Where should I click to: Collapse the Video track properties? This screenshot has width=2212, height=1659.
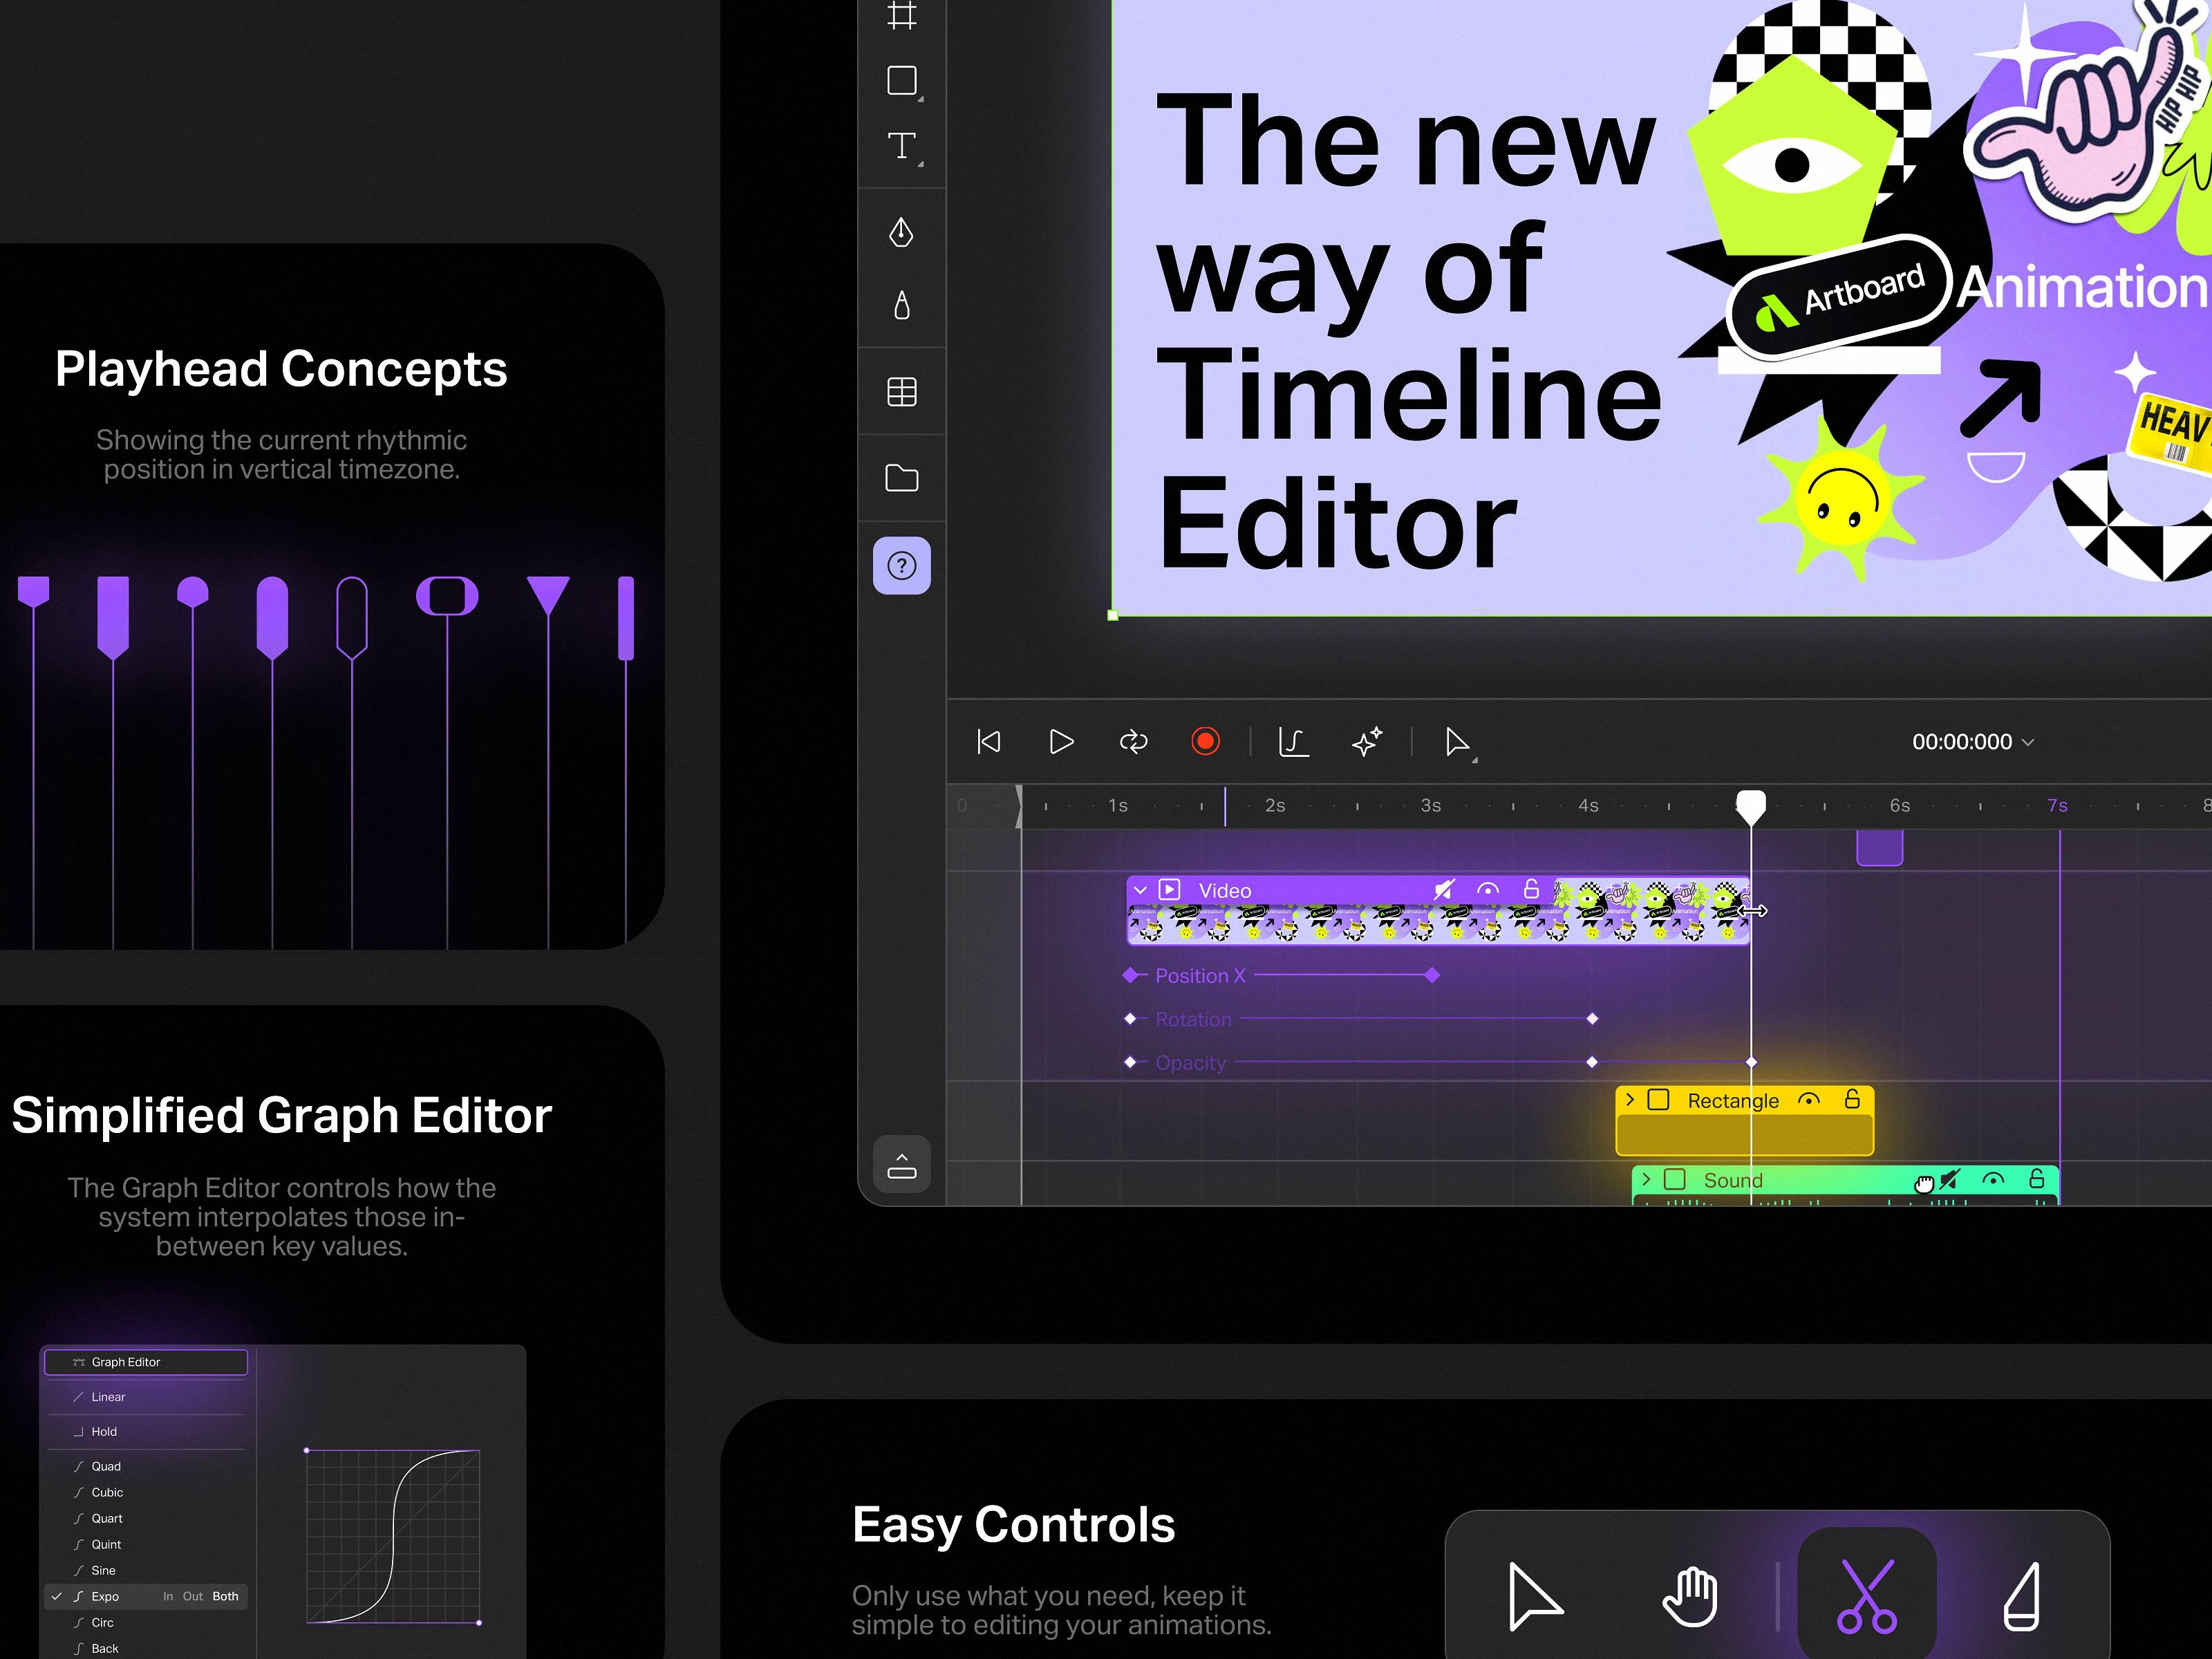[1140, 889]
